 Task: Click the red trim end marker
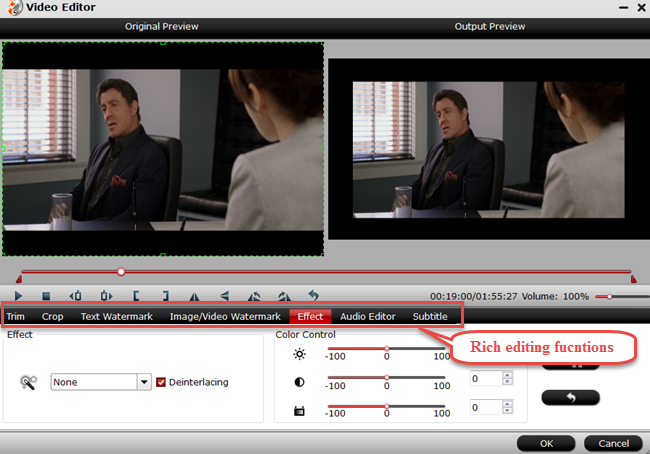click(633, 279)
